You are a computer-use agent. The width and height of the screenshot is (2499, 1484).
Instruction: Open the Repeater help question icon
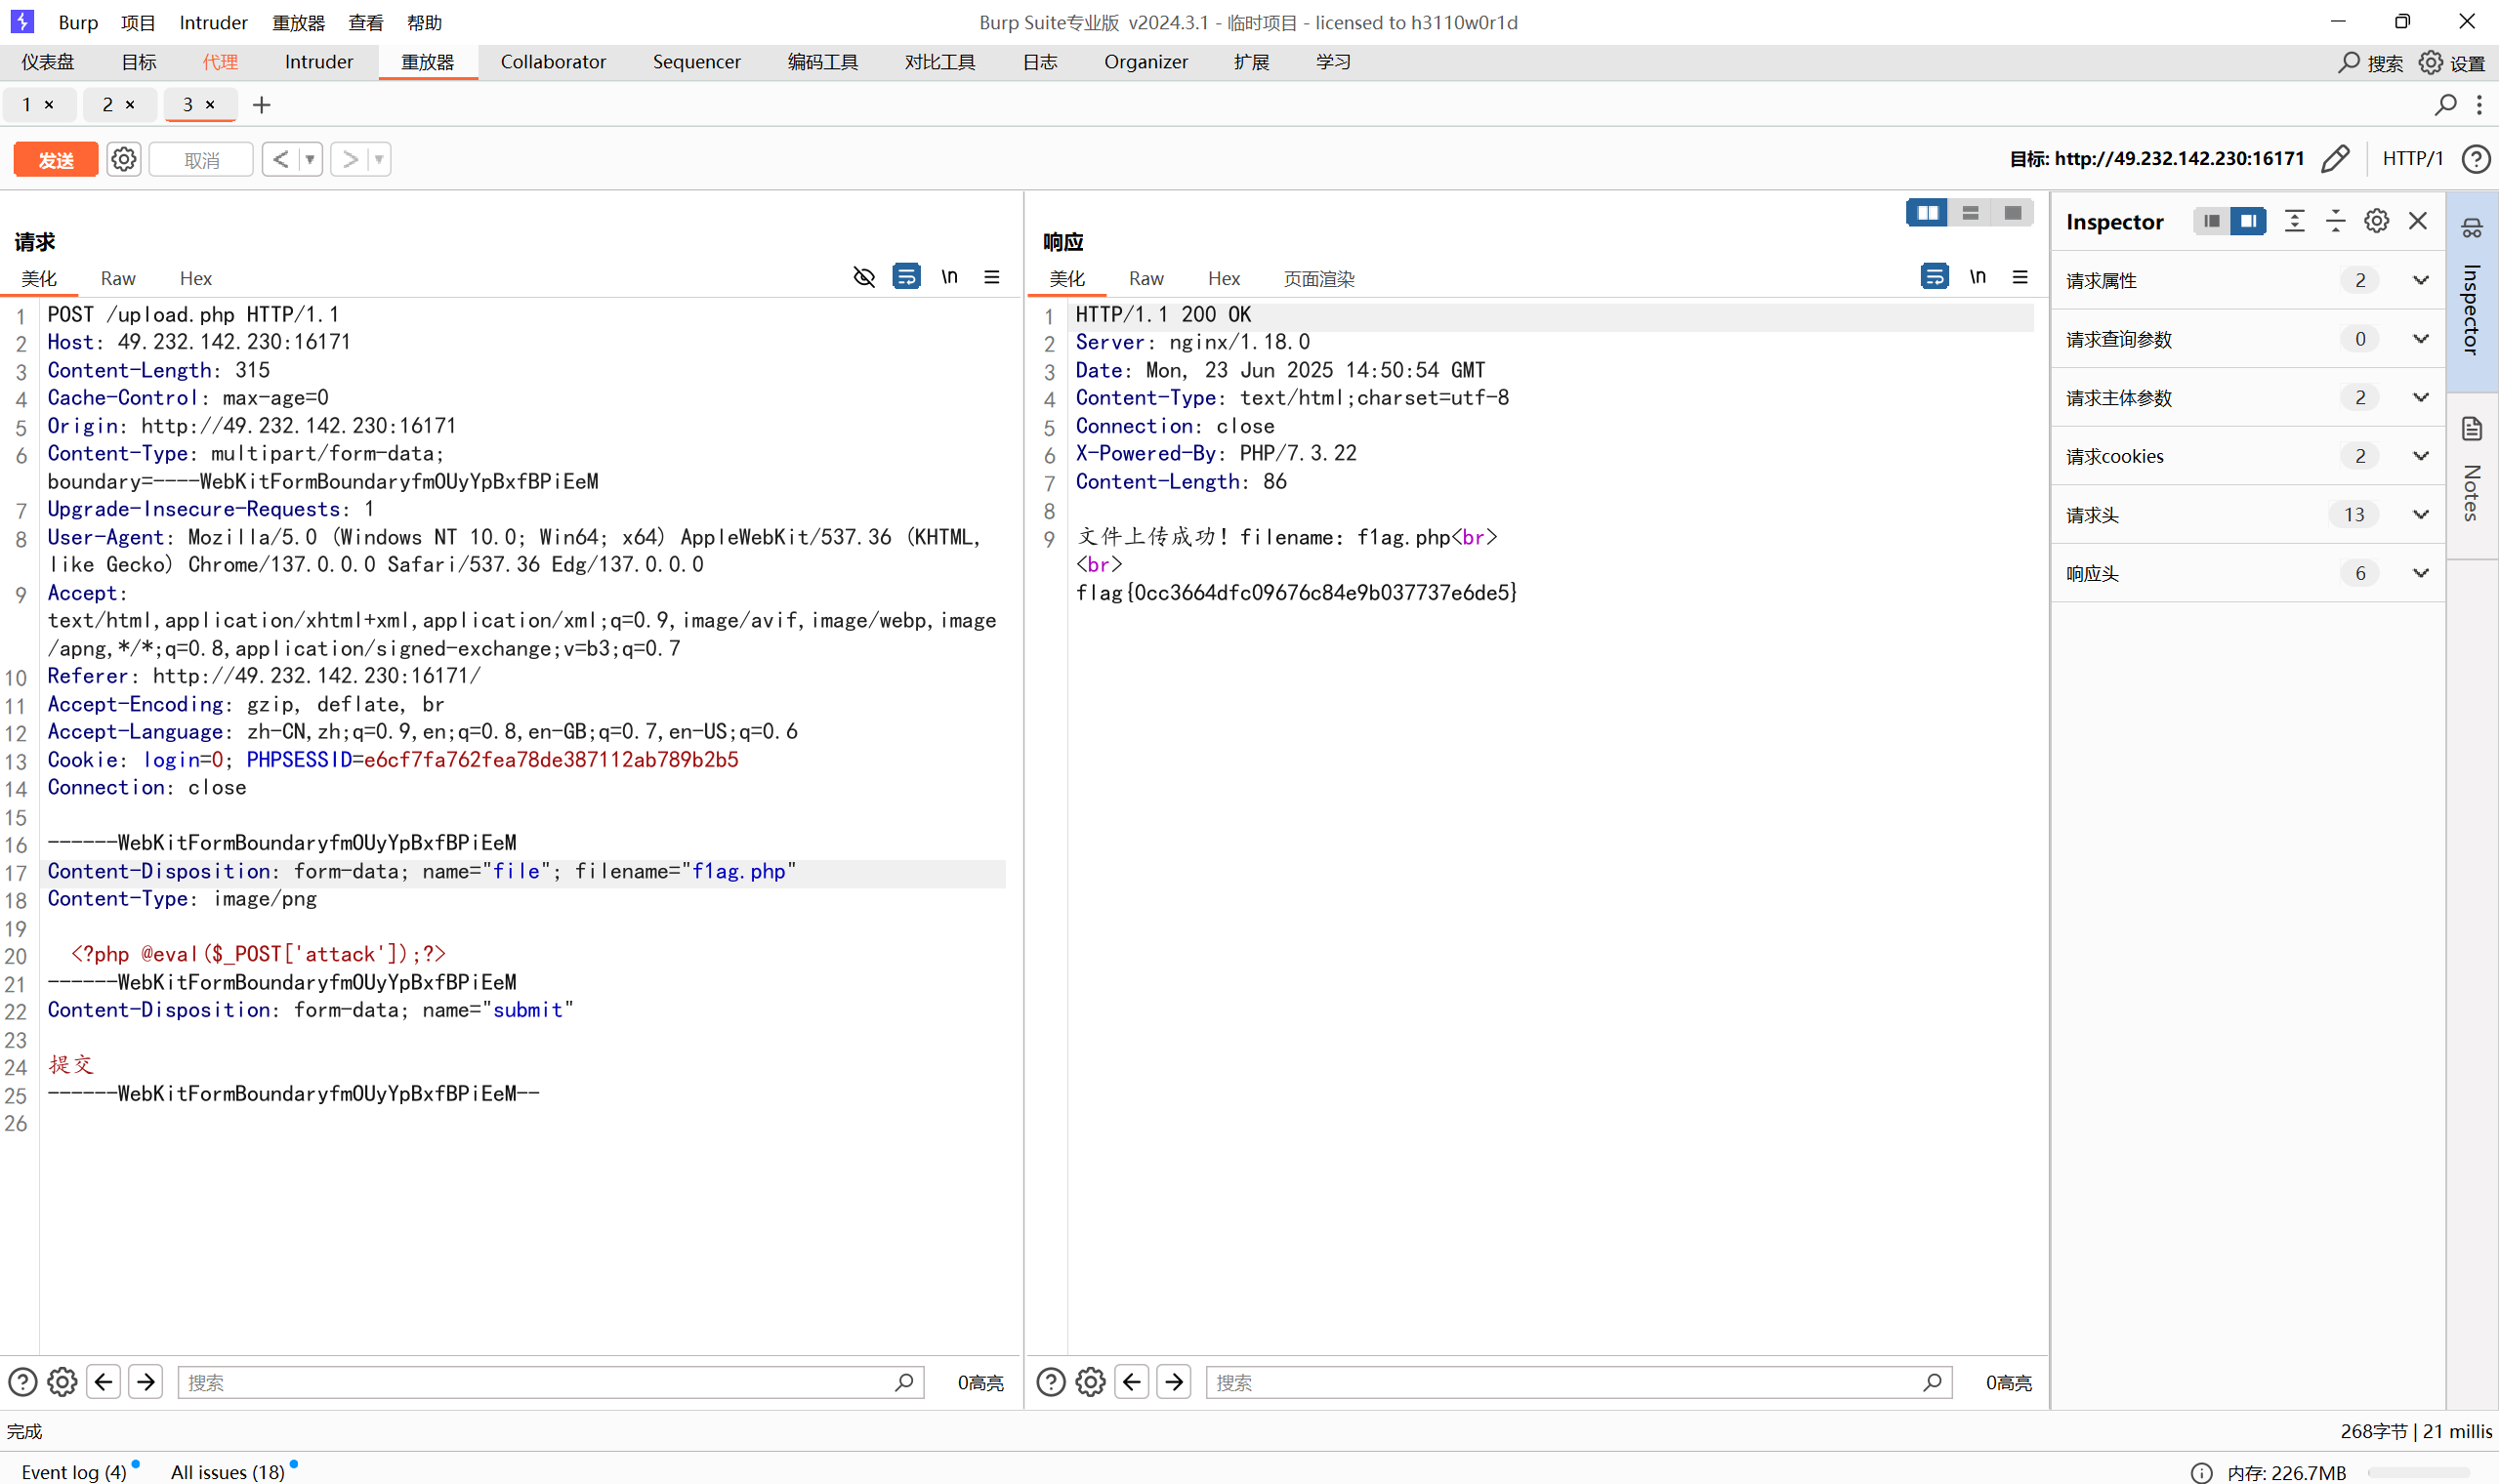(2476, 159)
